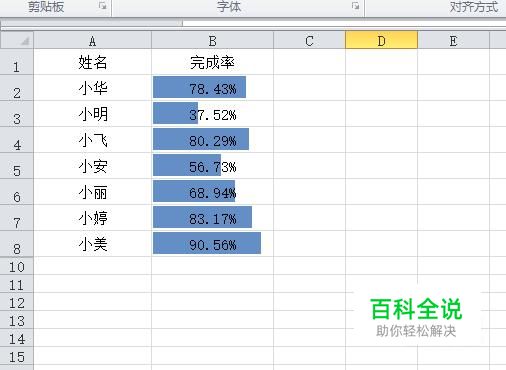The width and height of the screenshot is (506, 370).
Task: Select row 11 header
Action: (17, 284)
